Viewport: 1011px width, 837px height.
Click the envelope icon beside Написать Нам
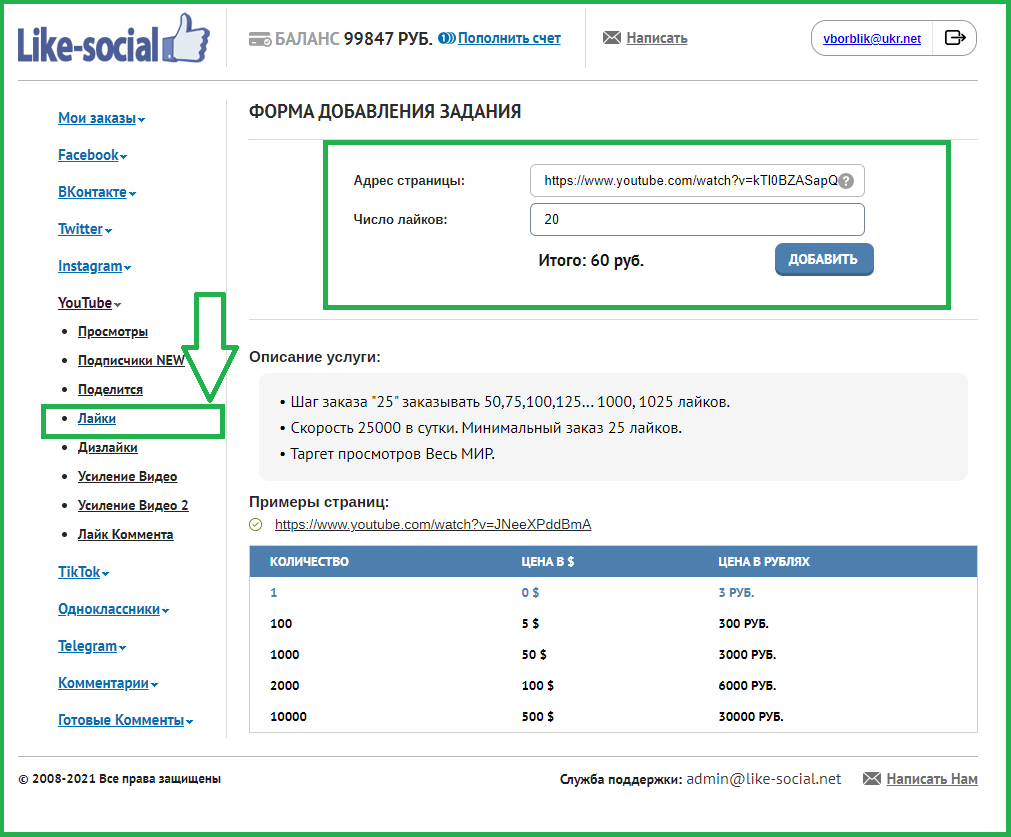872,779
